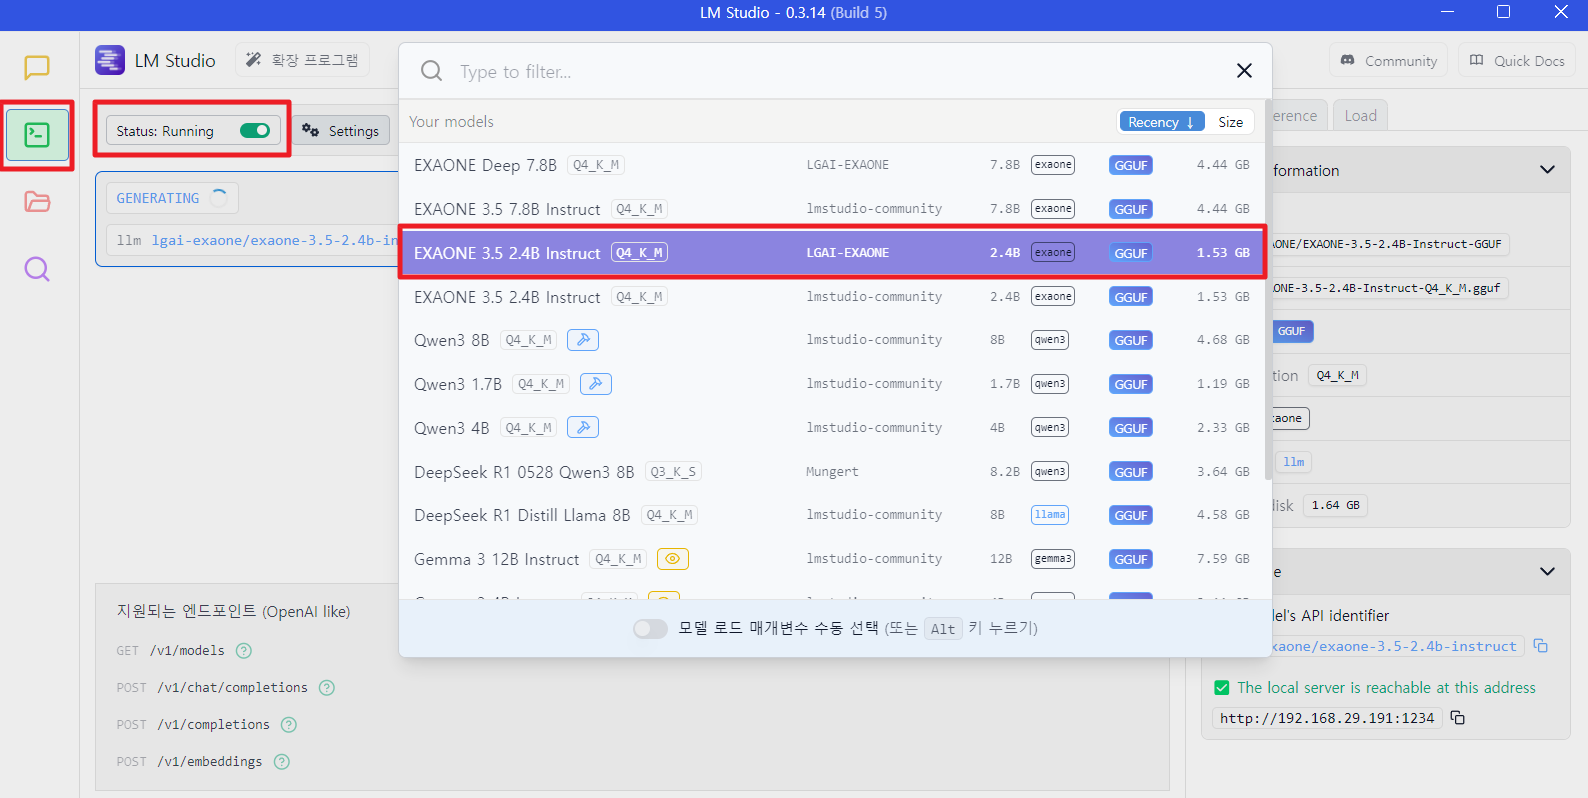This screenshot has height=798, width=1588.
Task: Click the Type to filter input field
Action: 840,72
